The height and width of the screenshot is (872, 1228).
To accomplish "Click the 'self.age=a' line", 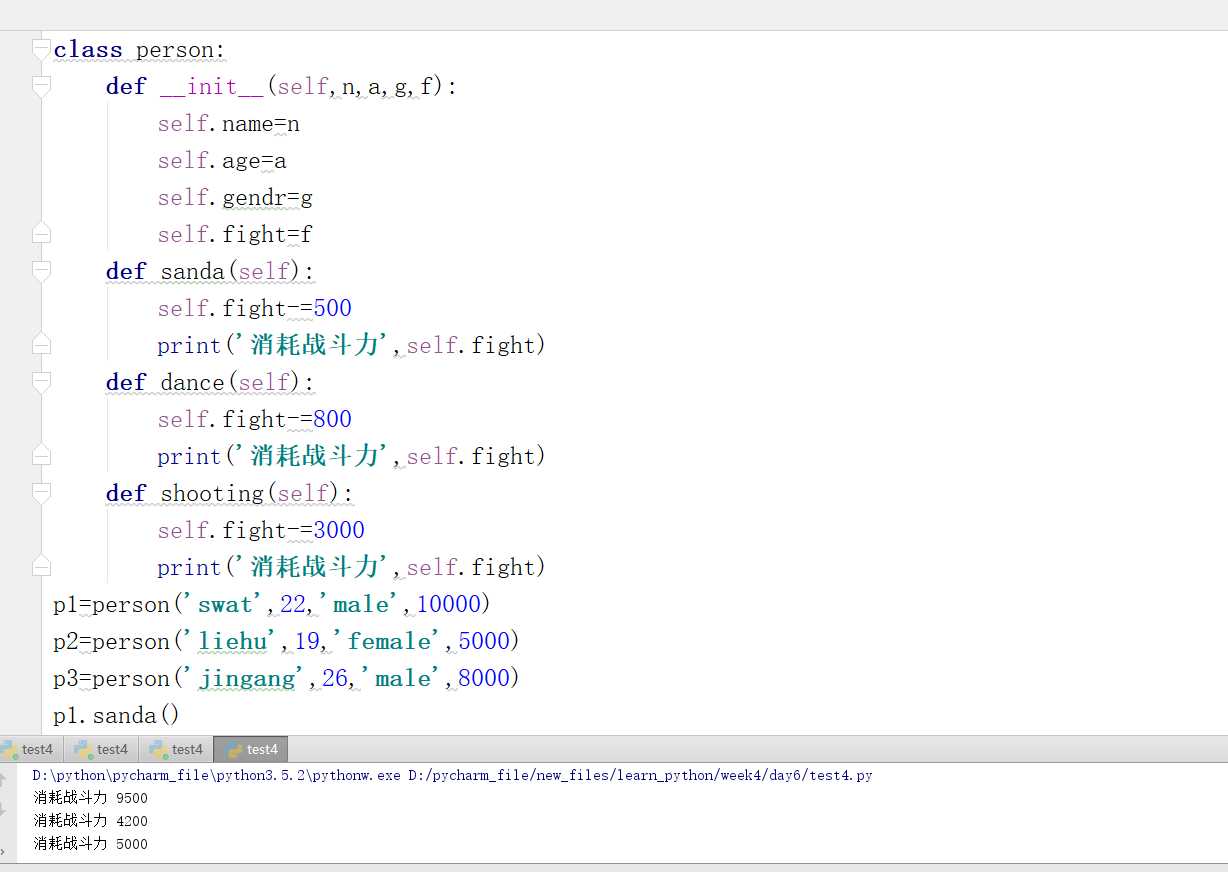I will [x=222, y=161].
